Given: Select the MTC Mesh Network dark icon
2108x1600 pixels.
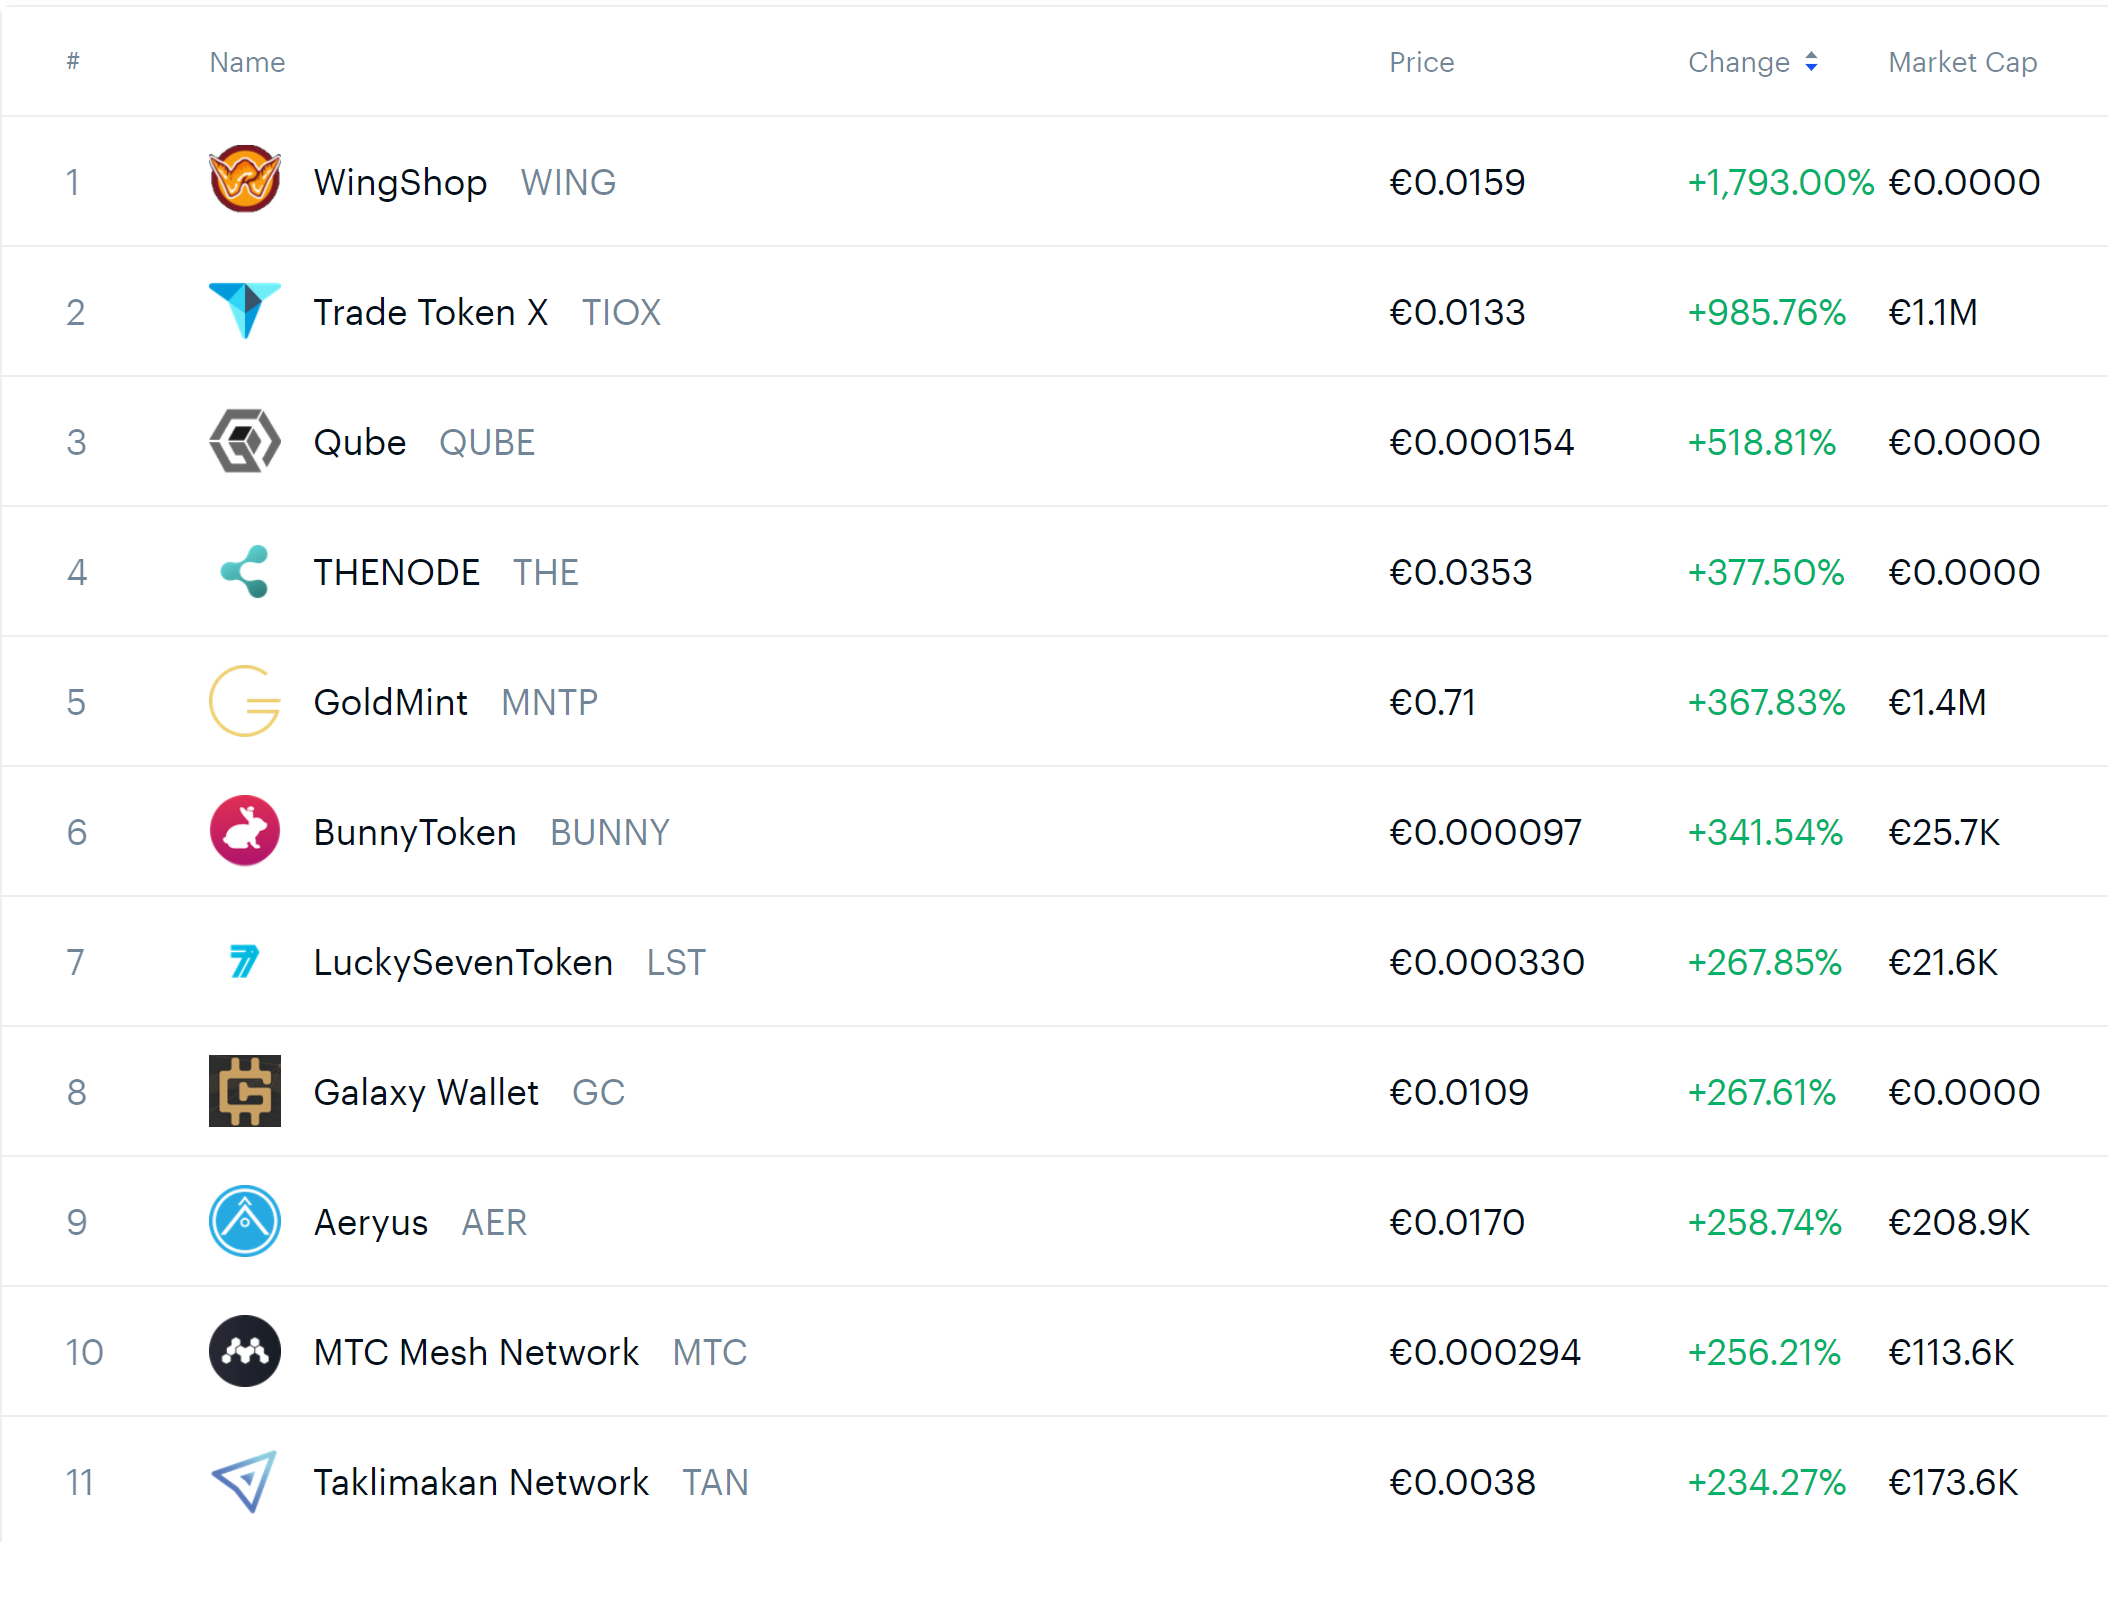Looking at the screenshot, I should 245,1351.
